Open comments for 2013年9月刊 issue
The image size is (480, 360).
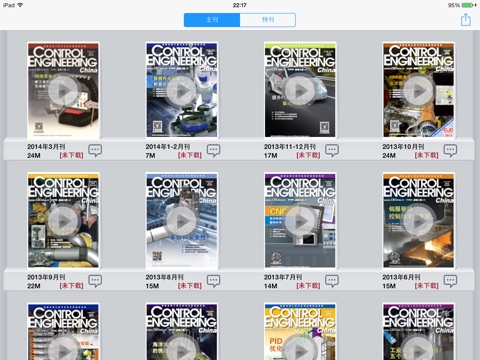95,281
